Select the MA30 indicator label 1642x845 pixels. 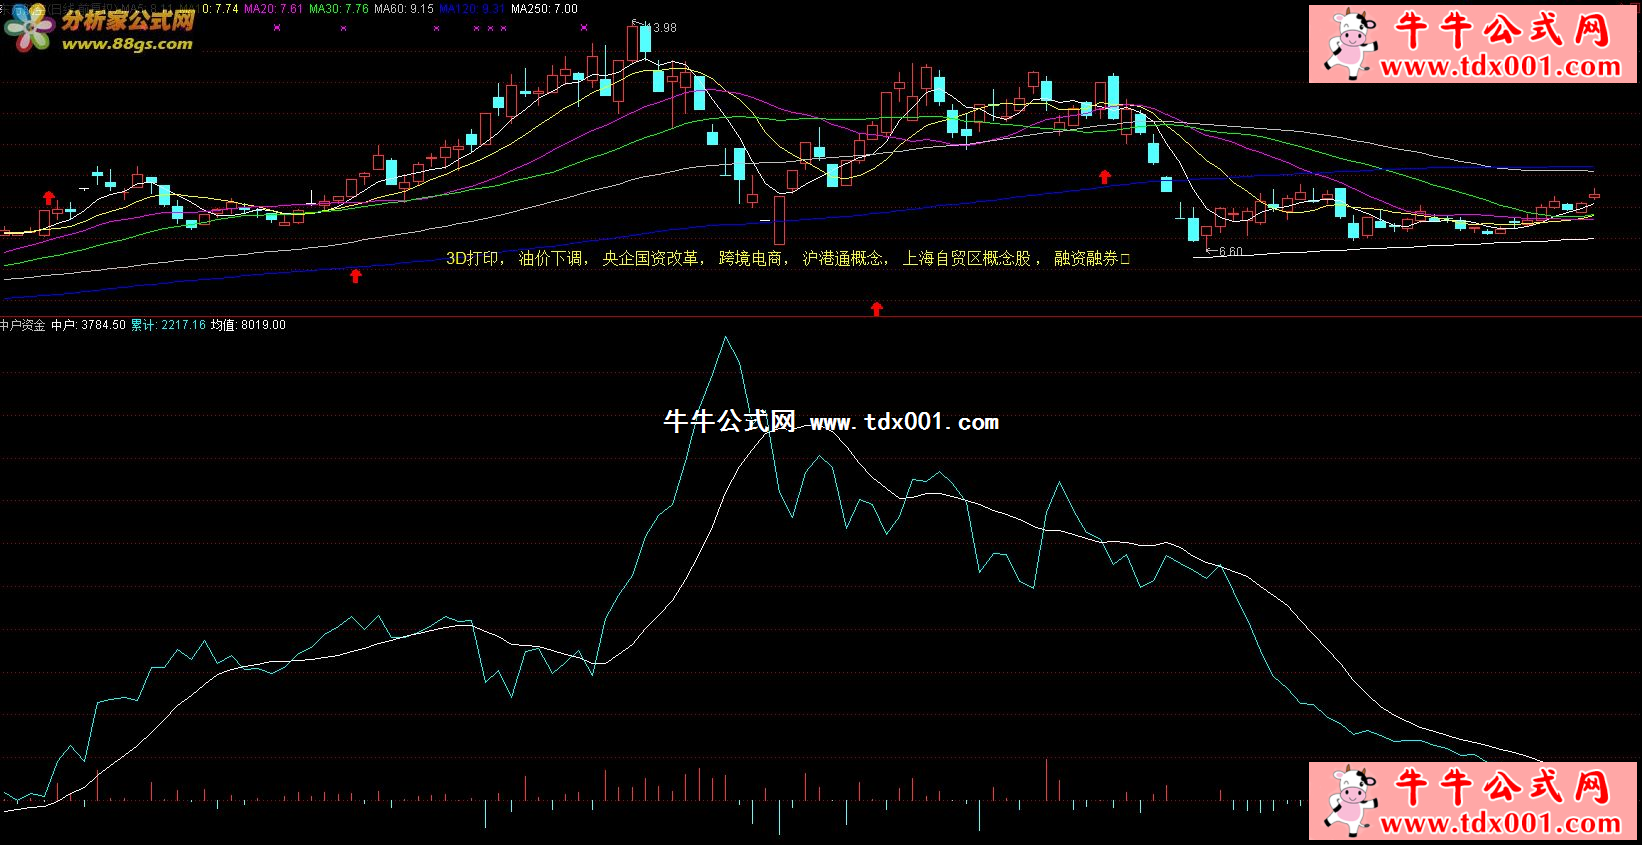[x=338, y=9]
